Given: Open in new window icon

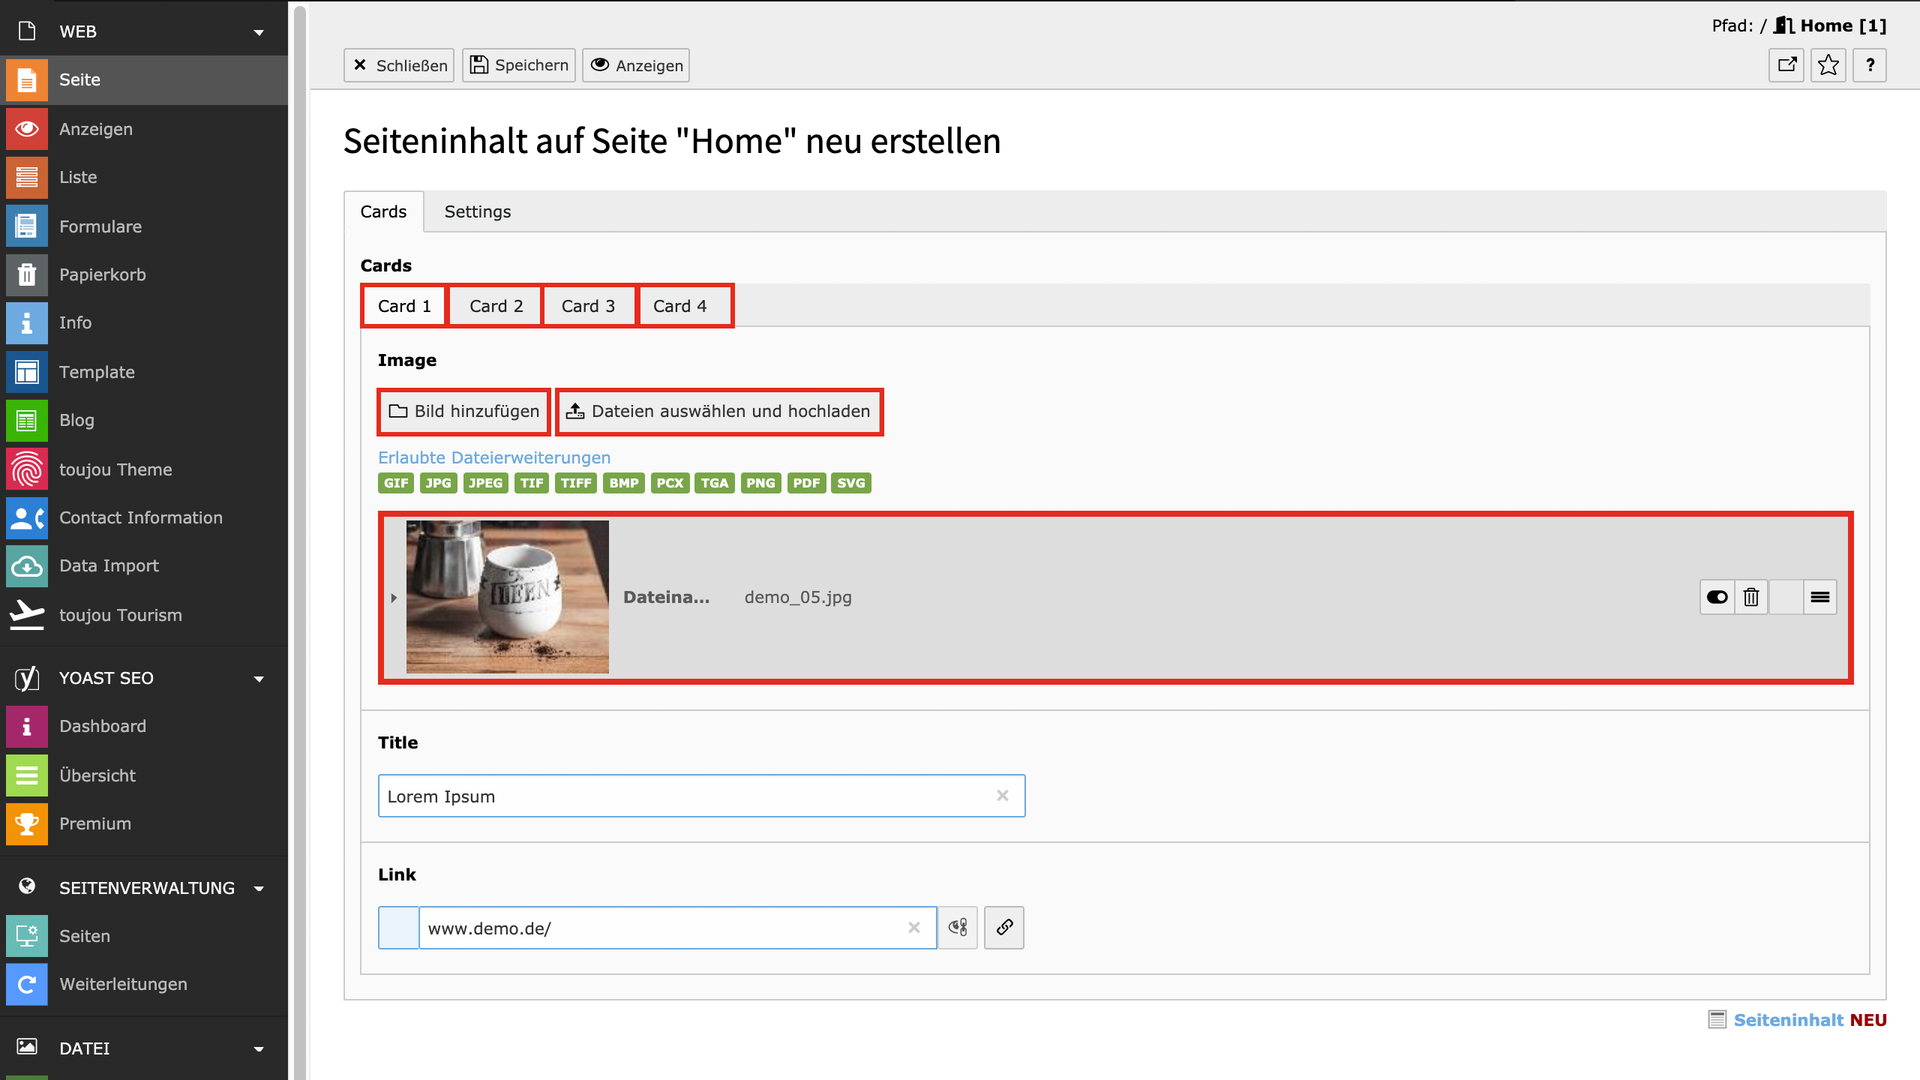Looking at the screenshot, I should pos(1786,65).
